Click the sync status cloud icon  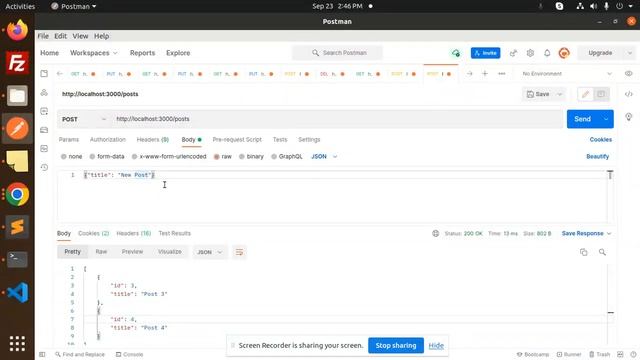tap(456, 53)
